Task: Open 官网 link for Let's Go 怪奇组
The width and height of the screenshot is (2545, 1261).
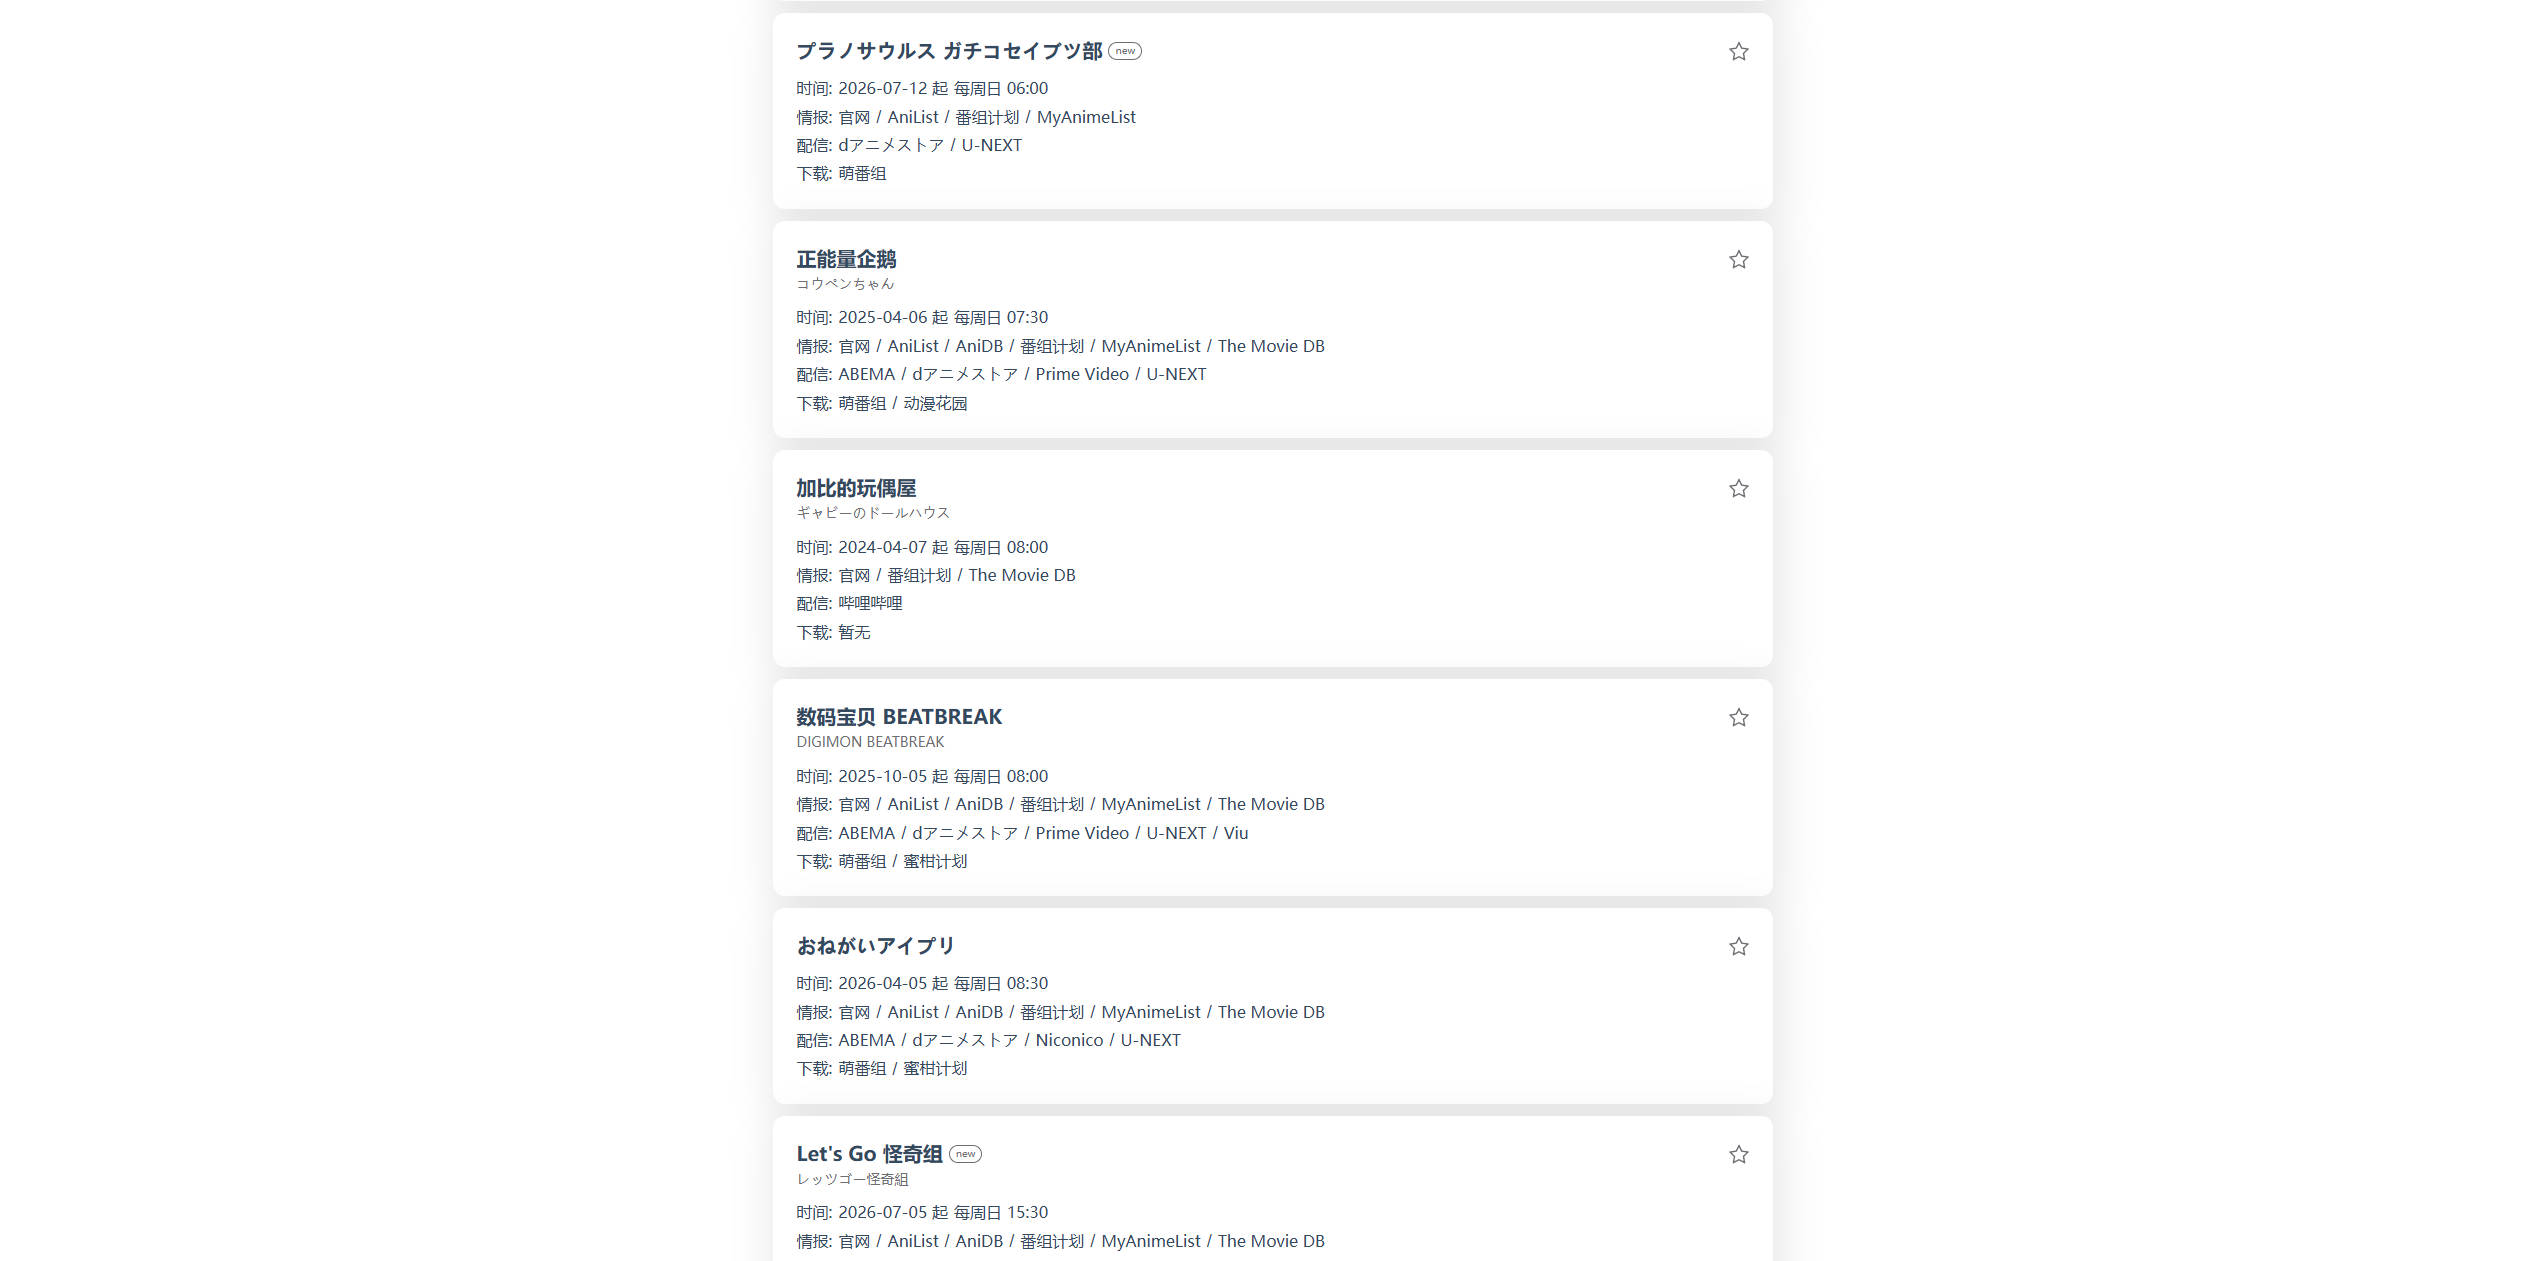Action: click(x=854, y=1241)
